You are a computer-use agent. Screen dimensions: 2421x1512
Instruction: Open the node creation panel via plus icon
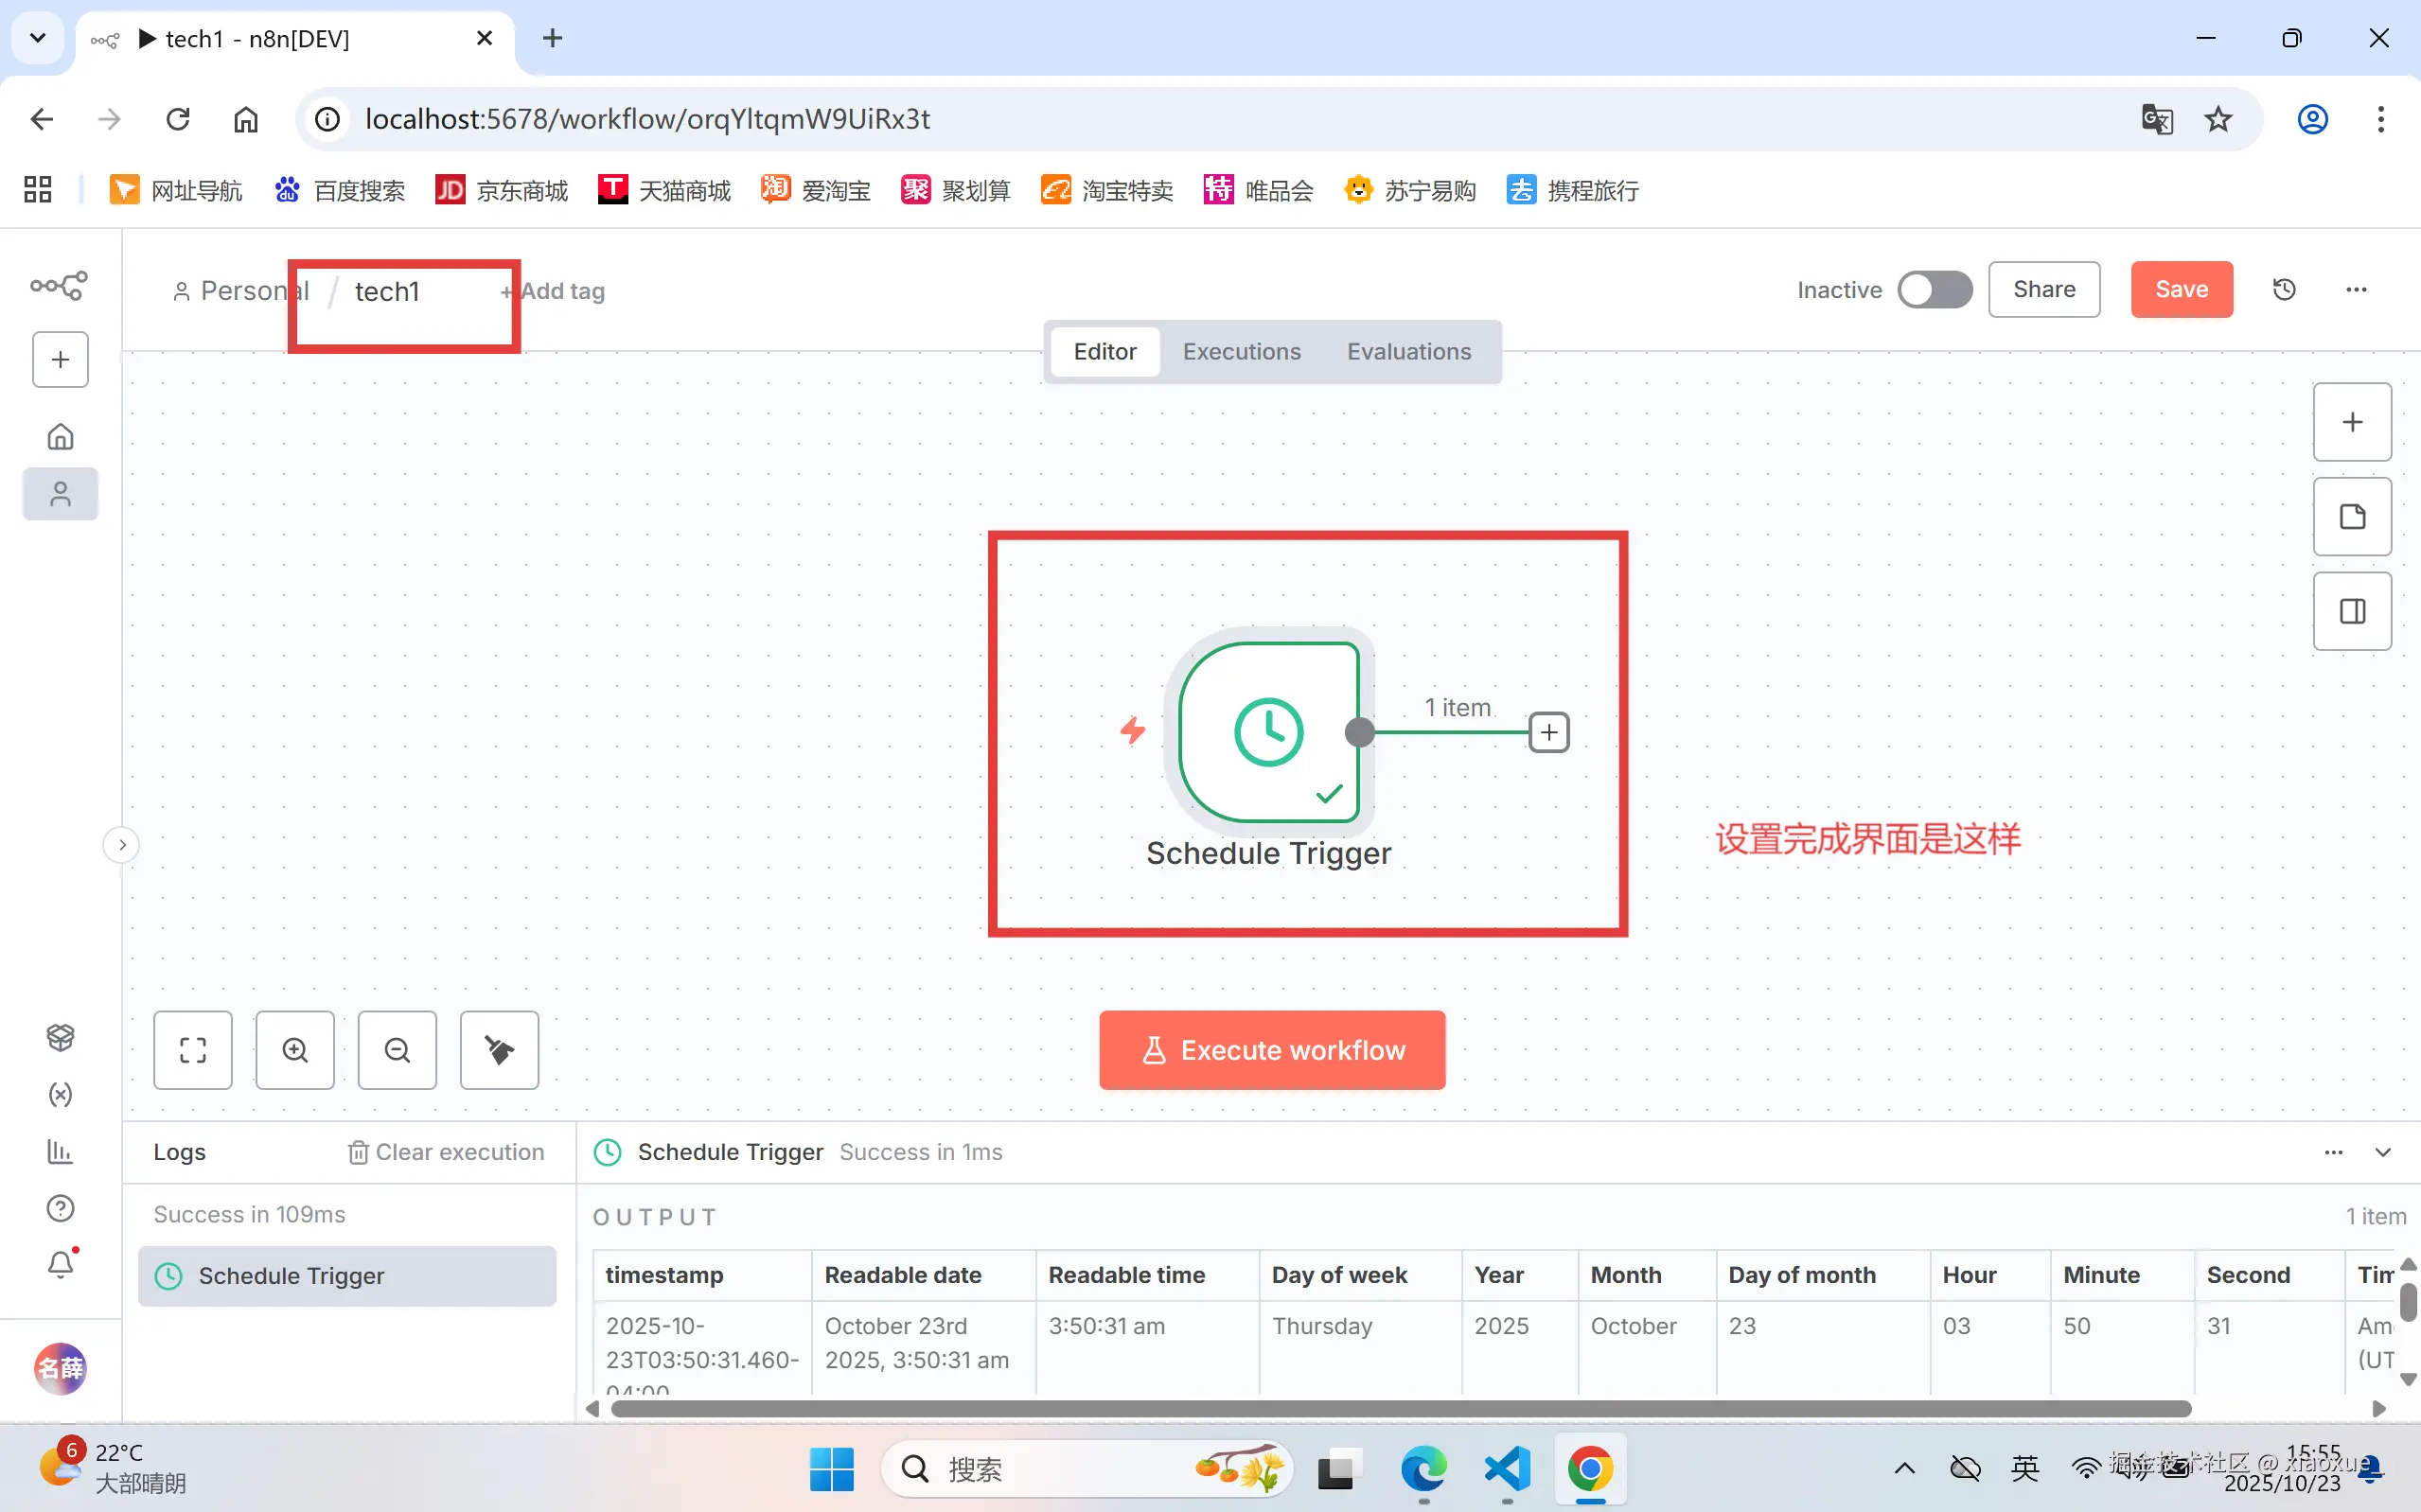[x=2352, y=421]
